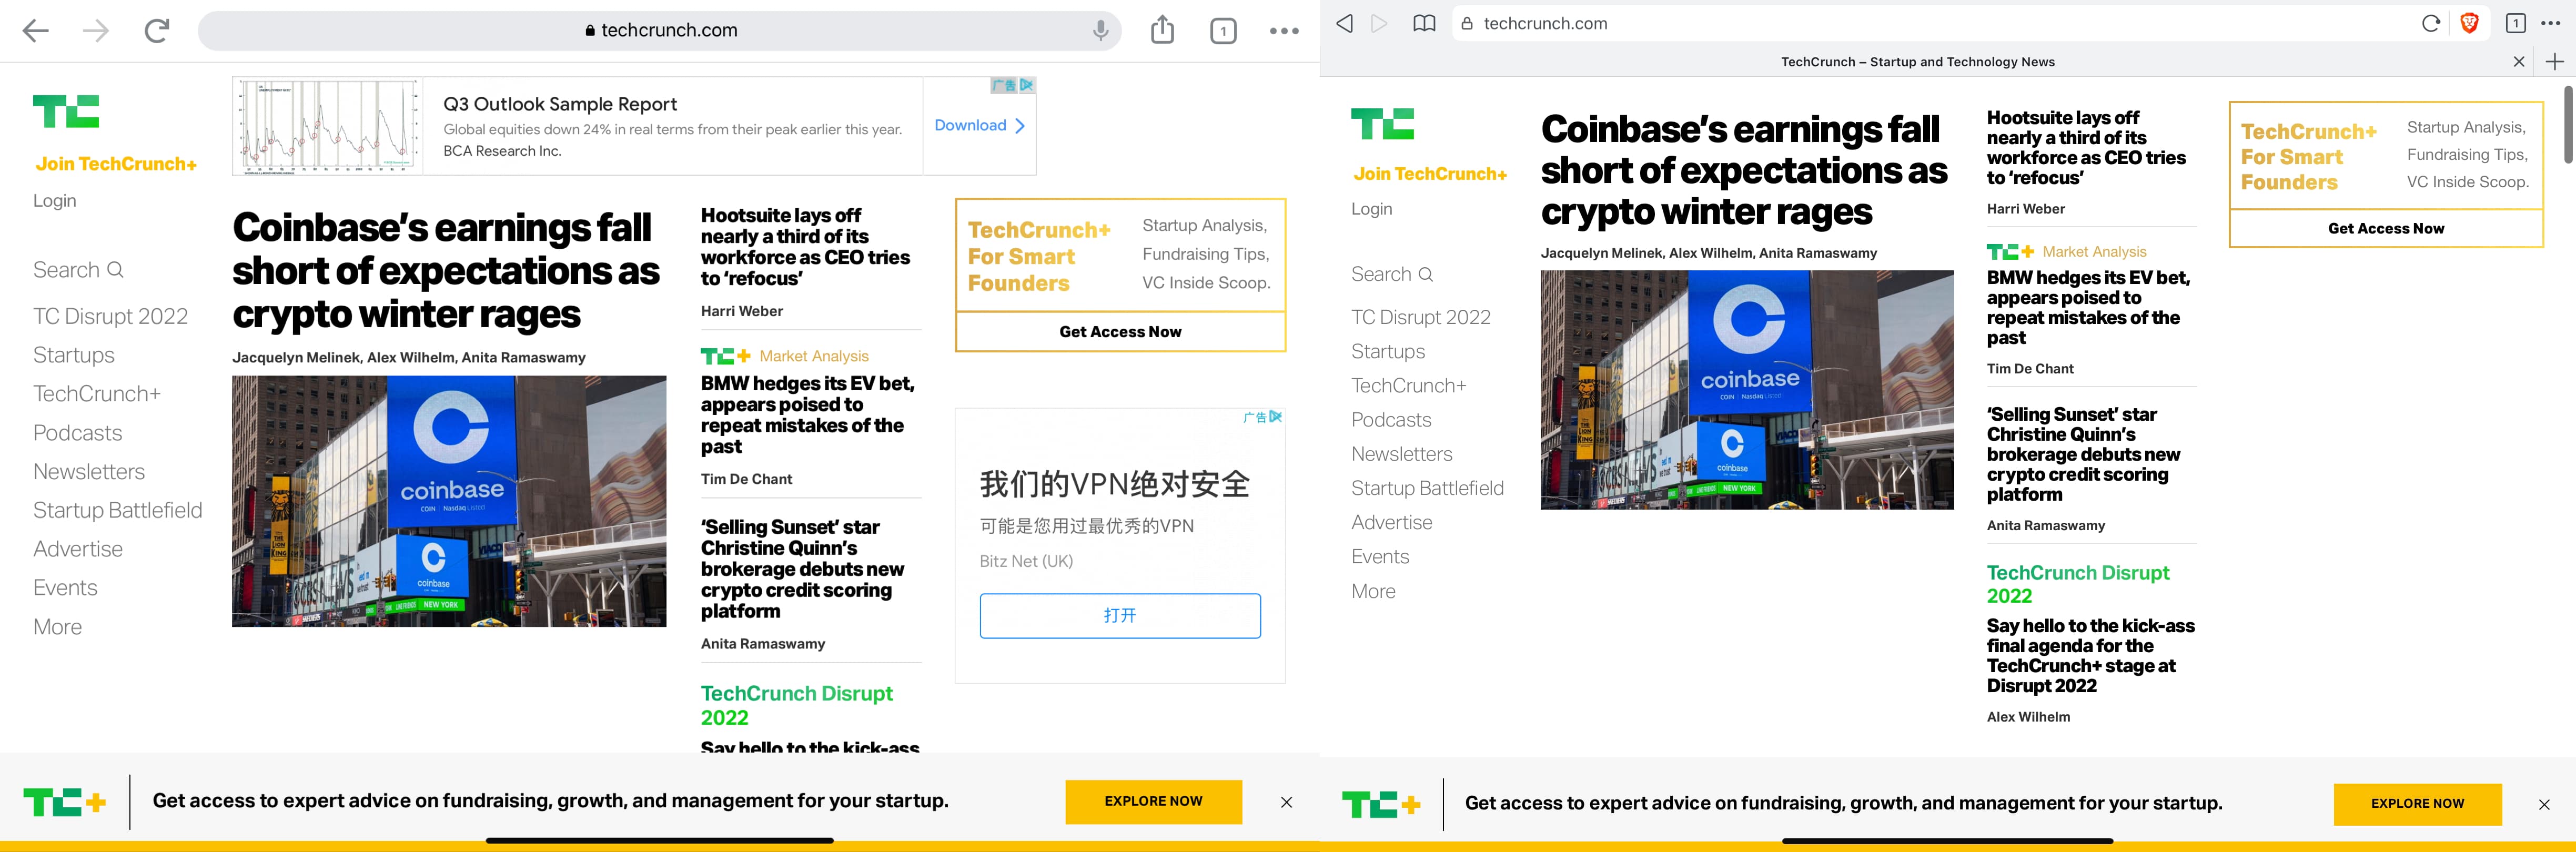Viewport: 2576px width, 852px height.
Task: Add new tab in right browser
Action: coord(2555,62)
